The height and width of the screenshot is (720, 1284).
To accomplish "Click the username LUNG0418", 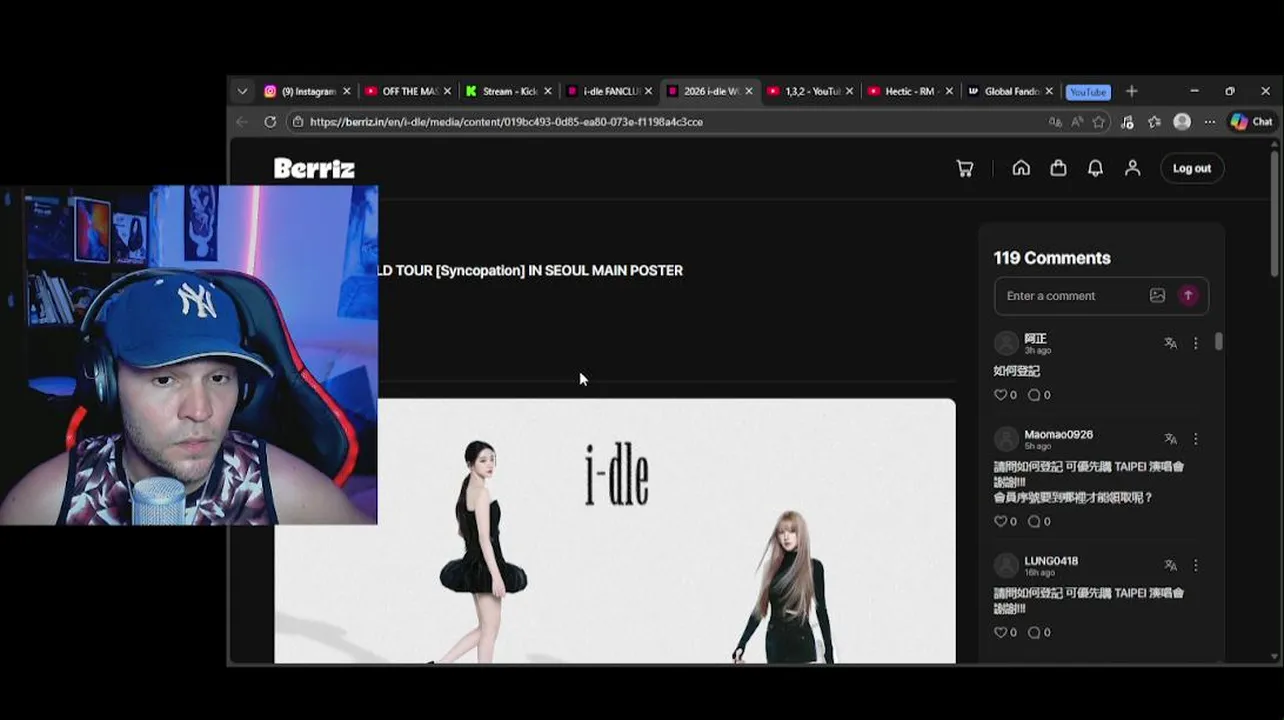I will [x=1051, y=561].
